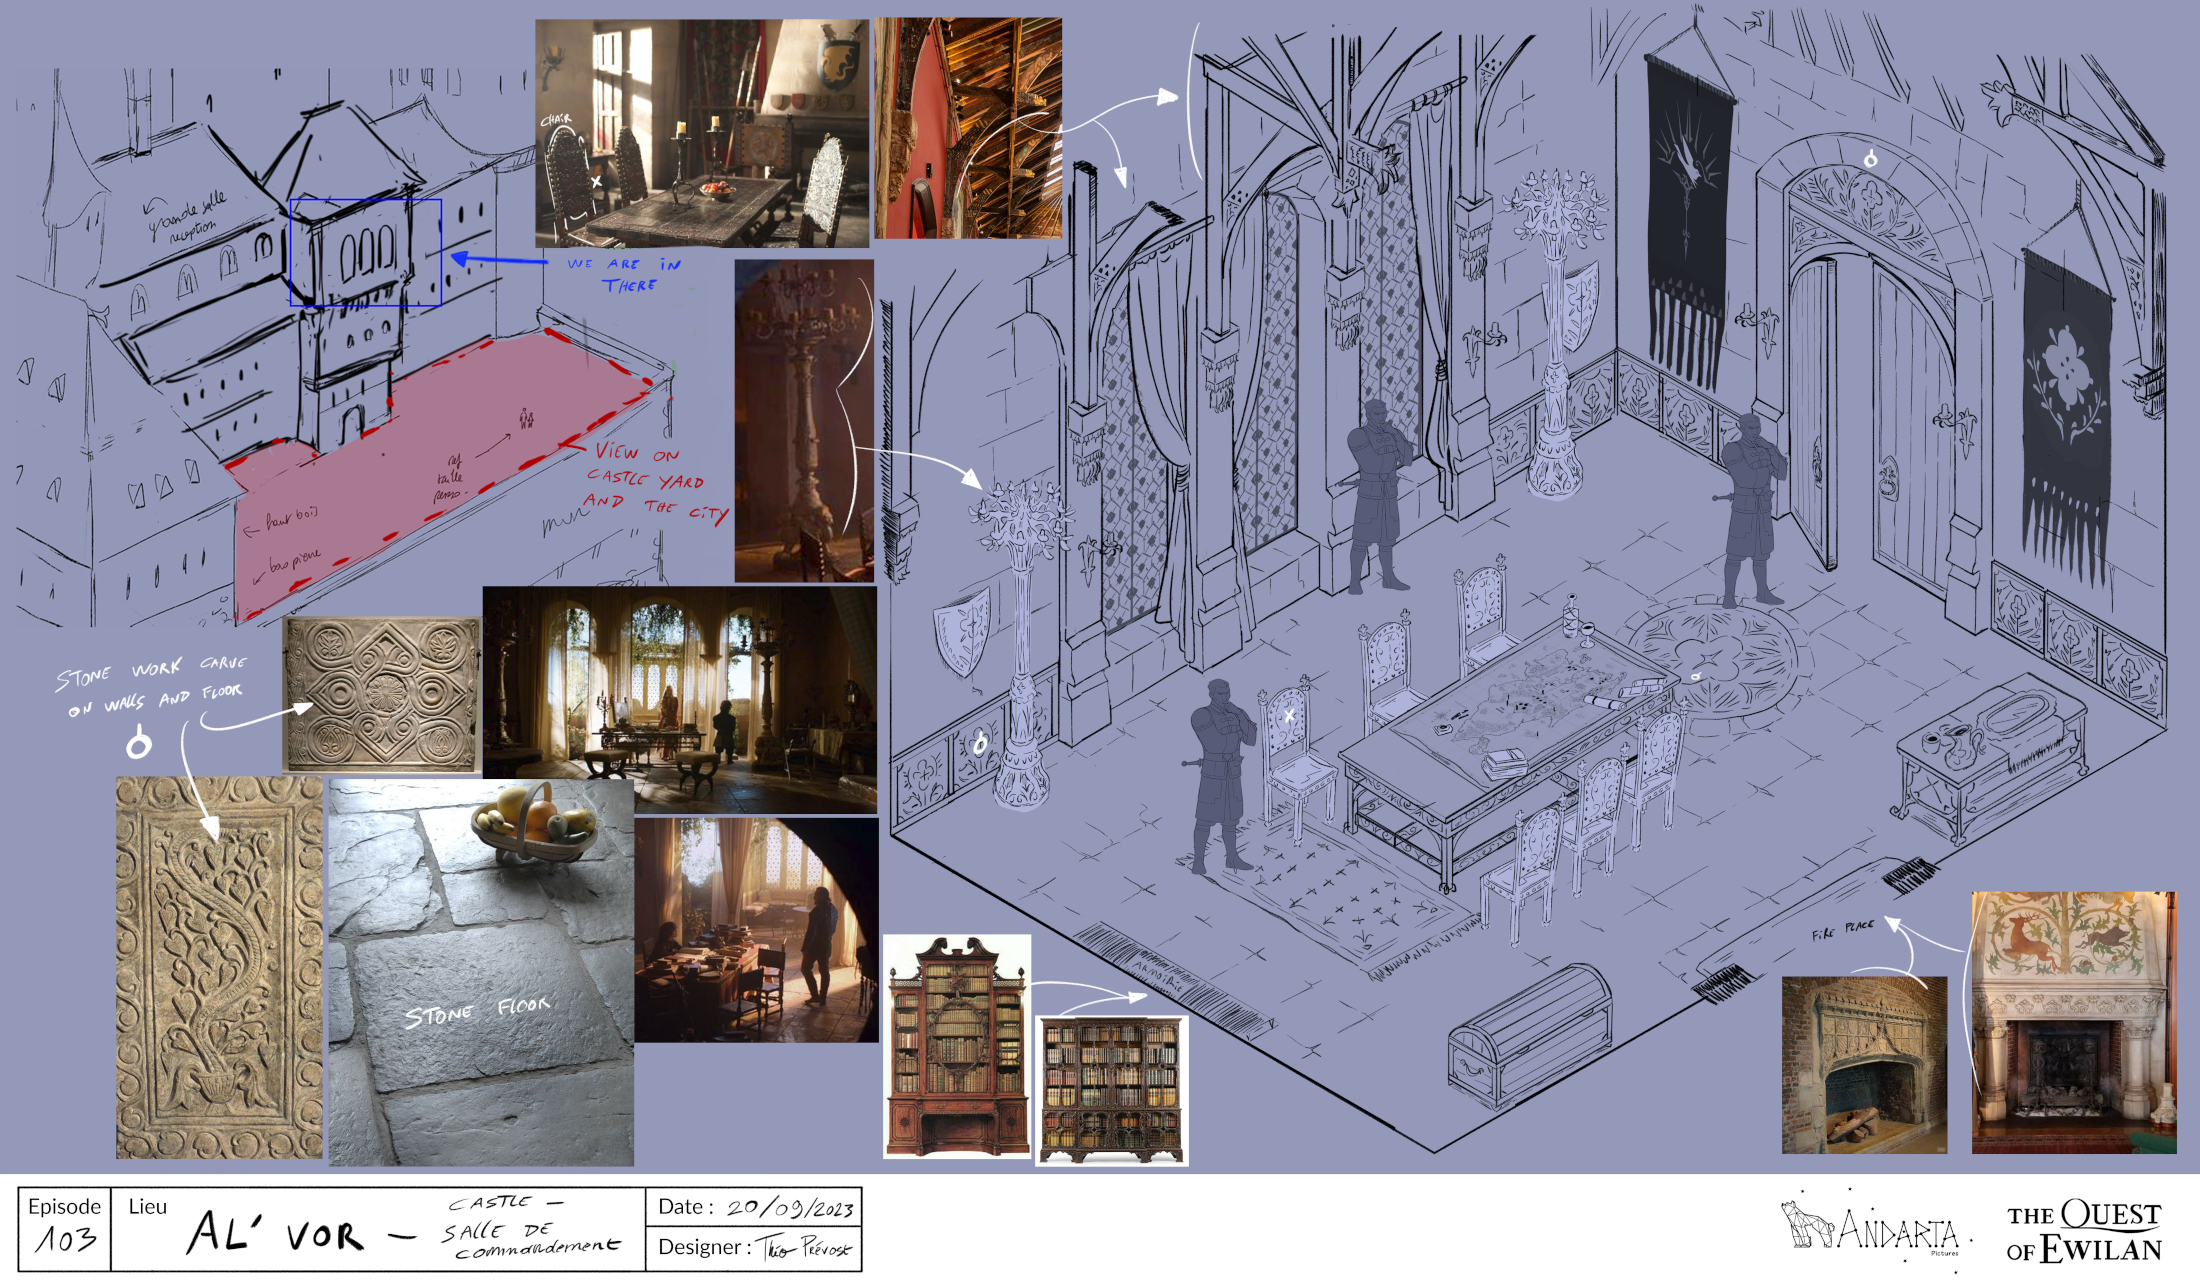
Task: Open the dining room chair reference photo
Action: (701, 133)
